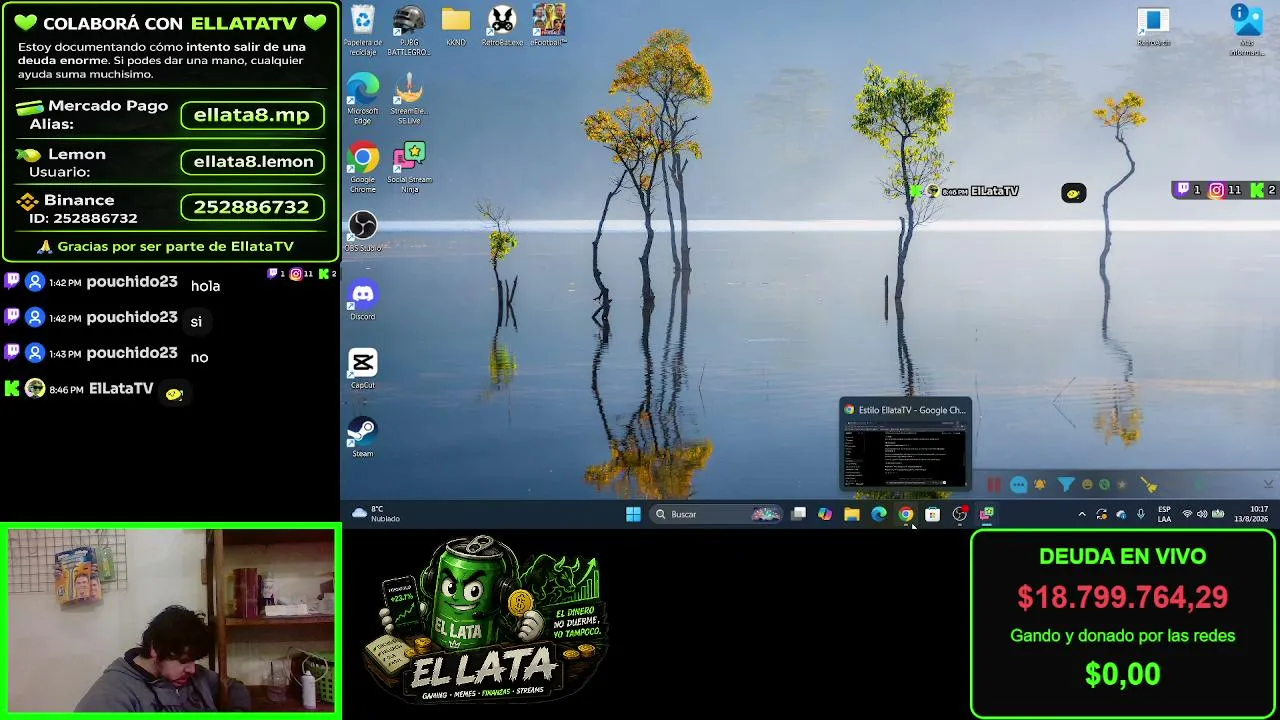This screenshot has width=1280, height=720.
Task: Select the KKND folder on desktop
Action: [x=456, y=27]
